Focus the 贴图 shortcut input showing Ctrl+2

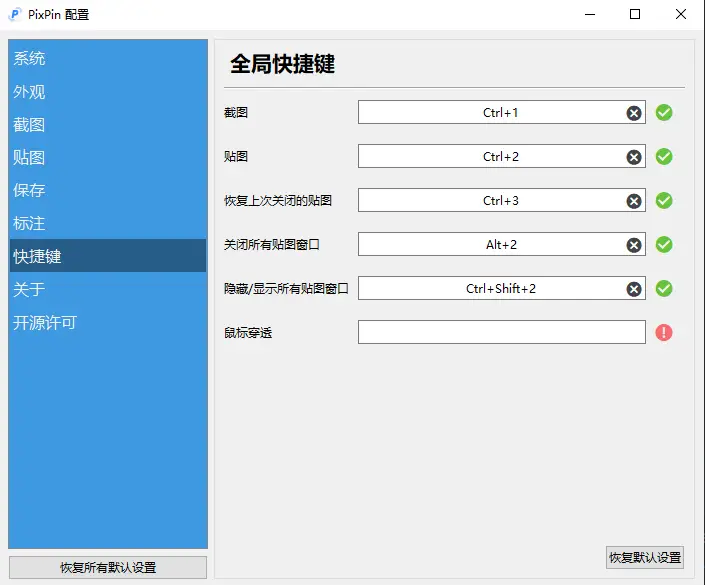click(502, 156)
